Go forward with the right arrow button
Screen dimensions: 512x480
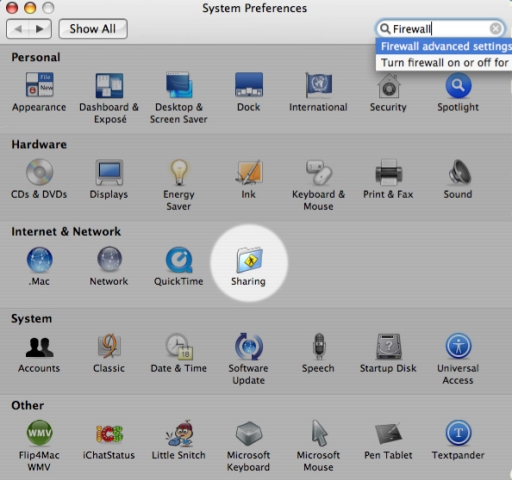pos(40,29)
